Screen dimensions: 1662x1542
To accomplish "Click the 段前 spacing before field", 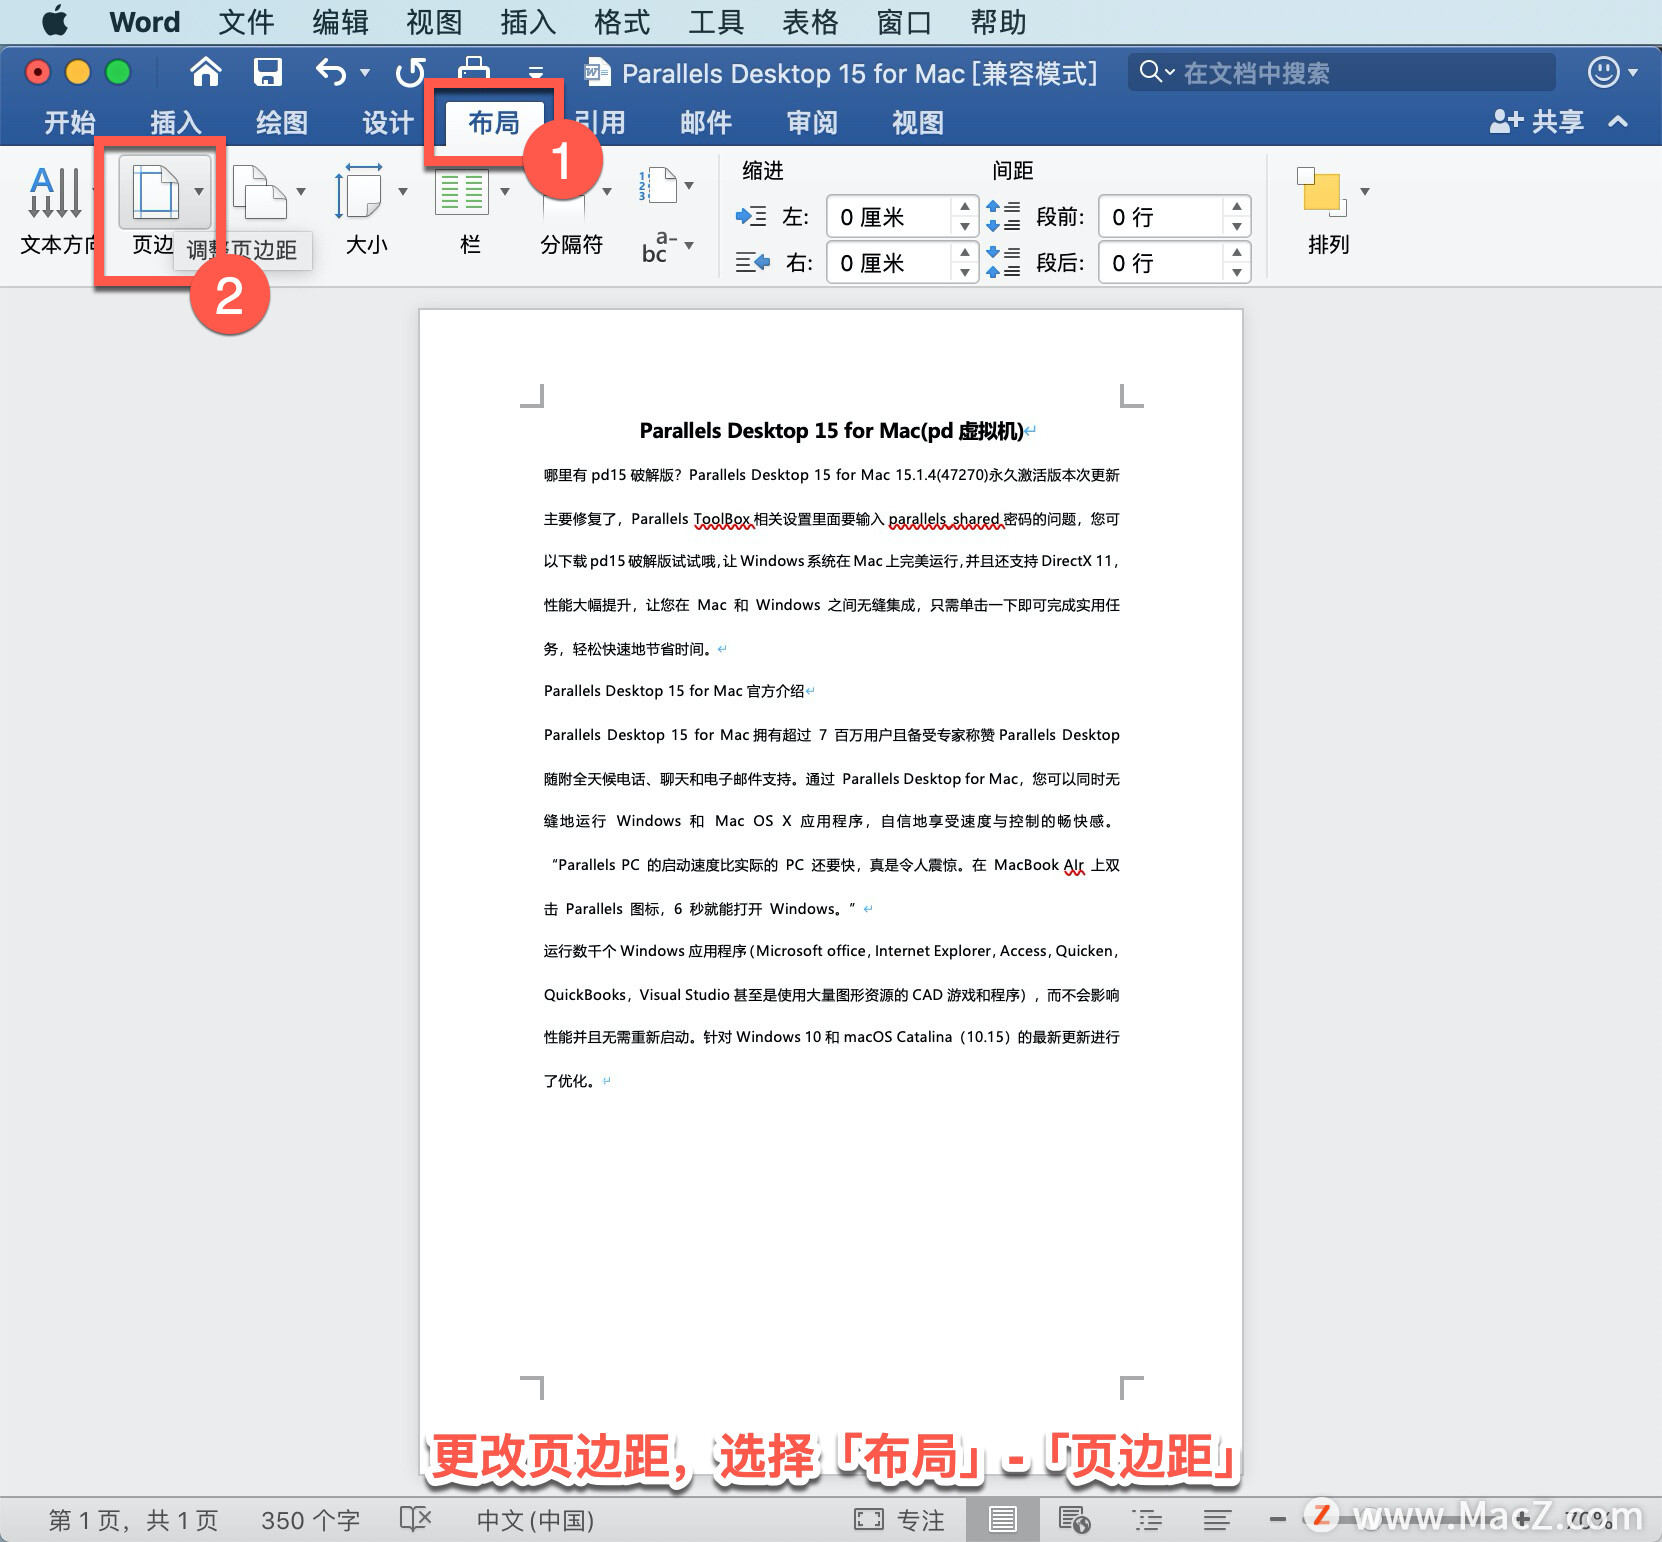I will pos(1161,217).
